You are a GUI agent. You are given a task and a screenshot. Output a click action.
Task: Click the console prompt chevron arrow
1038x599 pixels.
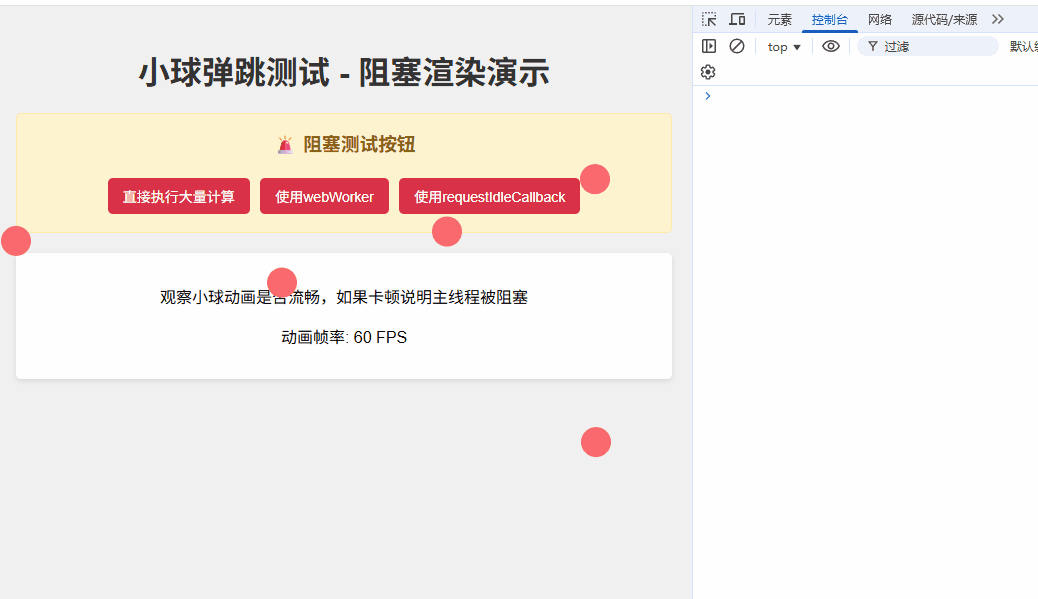708,96
